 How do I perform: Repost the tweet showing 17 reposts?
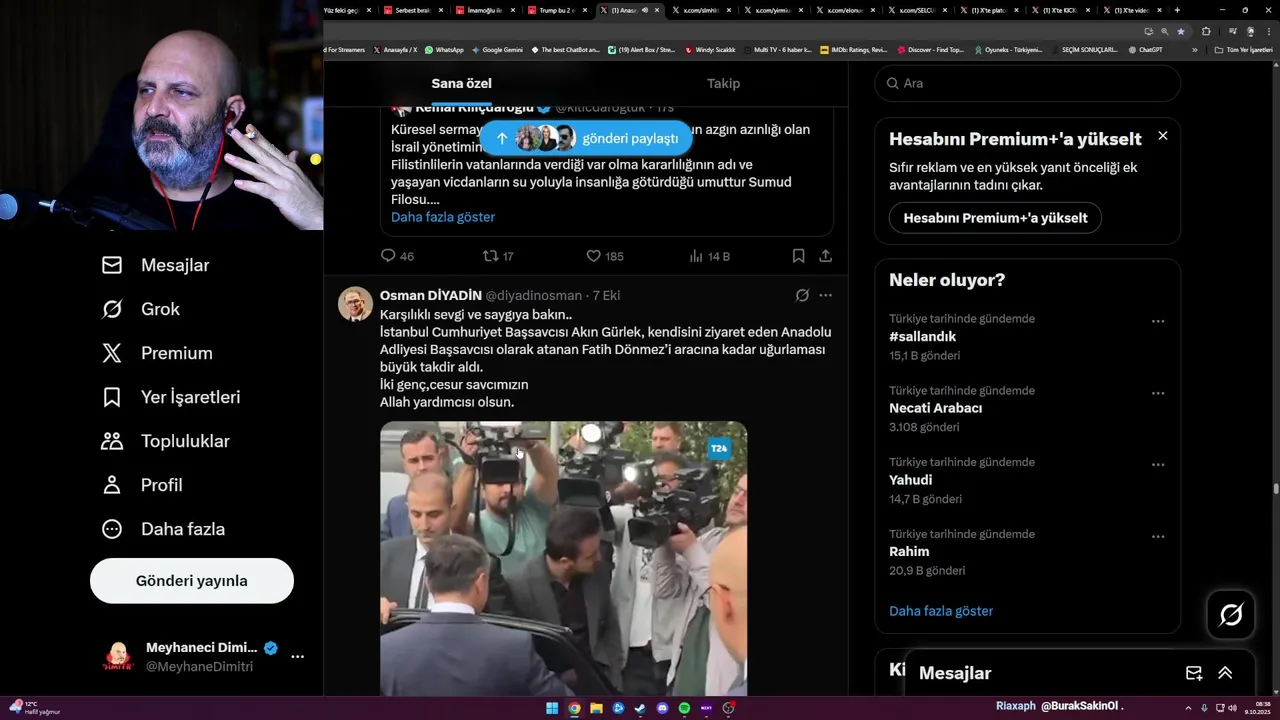(x=498, y=256)
